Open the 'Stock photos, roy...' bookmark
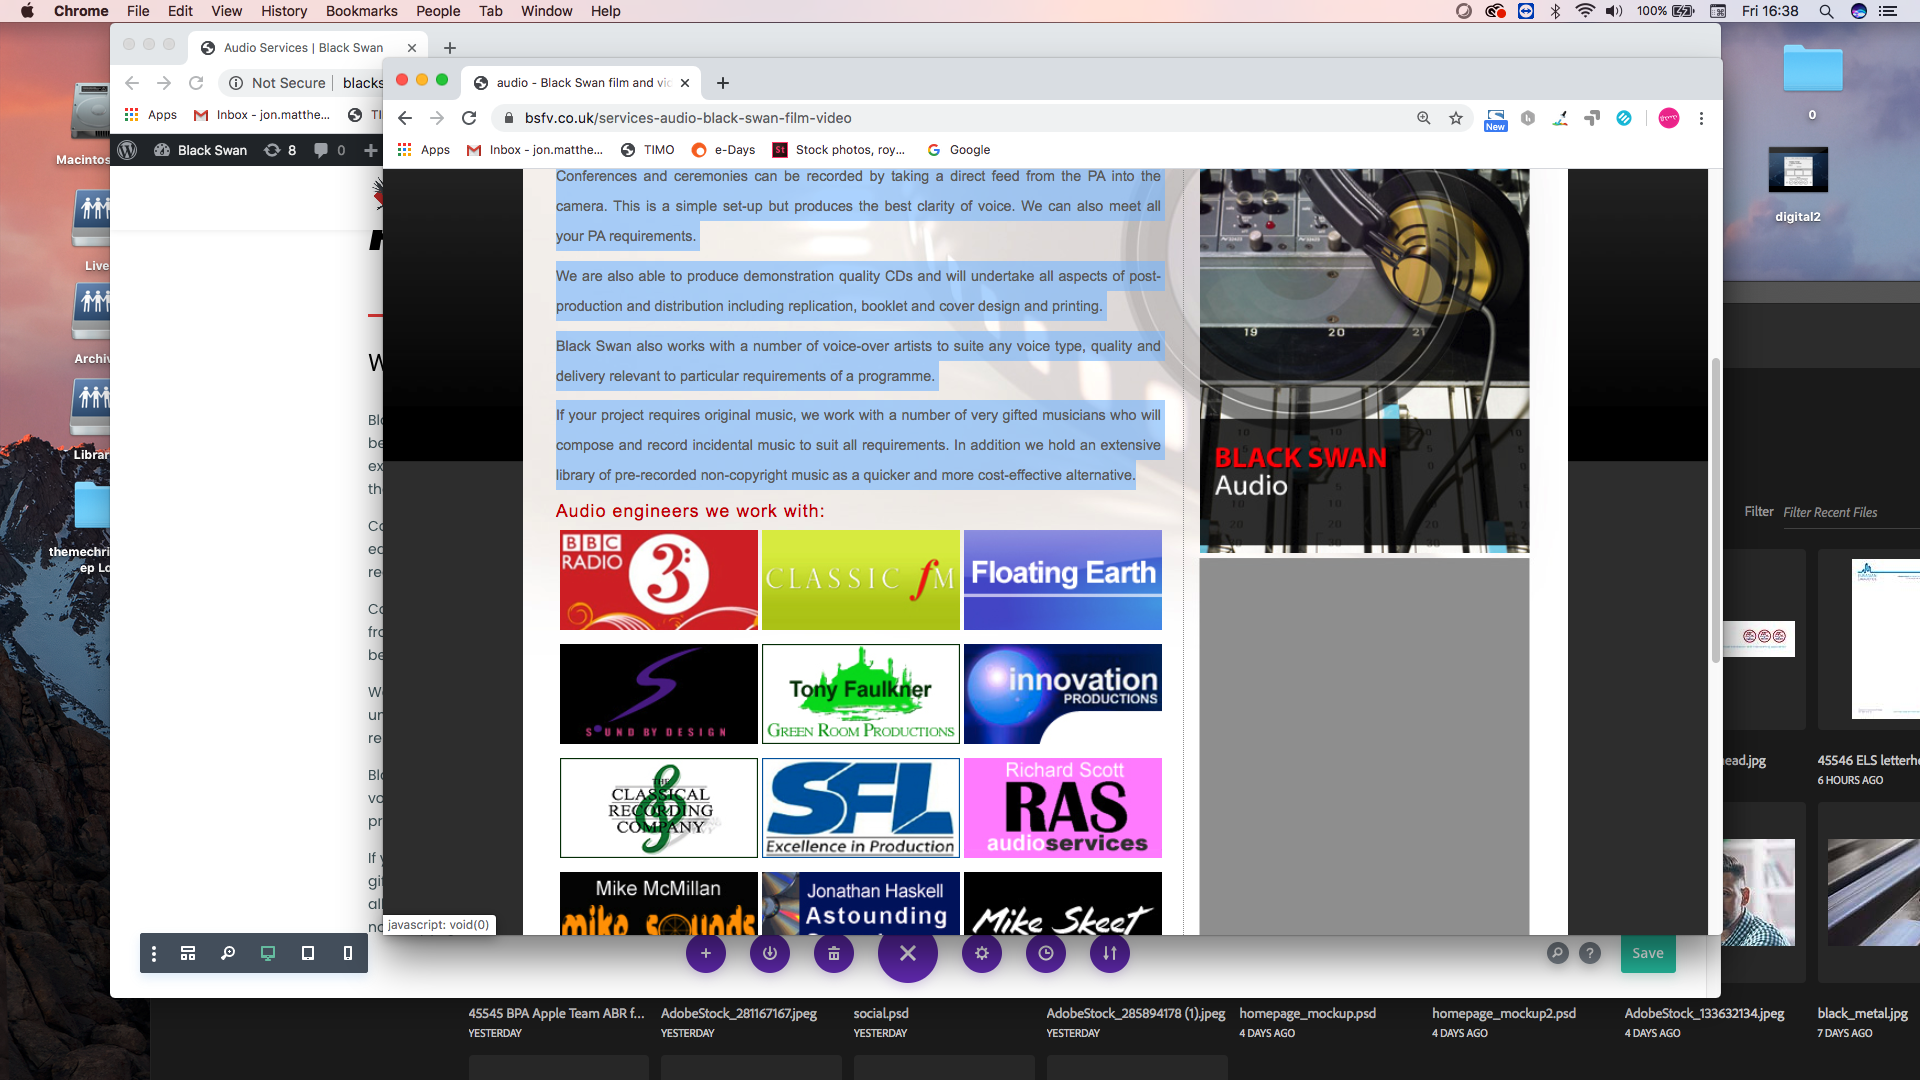Image resolution: width=1920 pixels, height=1080 pixels. click(x=839, y=150)
